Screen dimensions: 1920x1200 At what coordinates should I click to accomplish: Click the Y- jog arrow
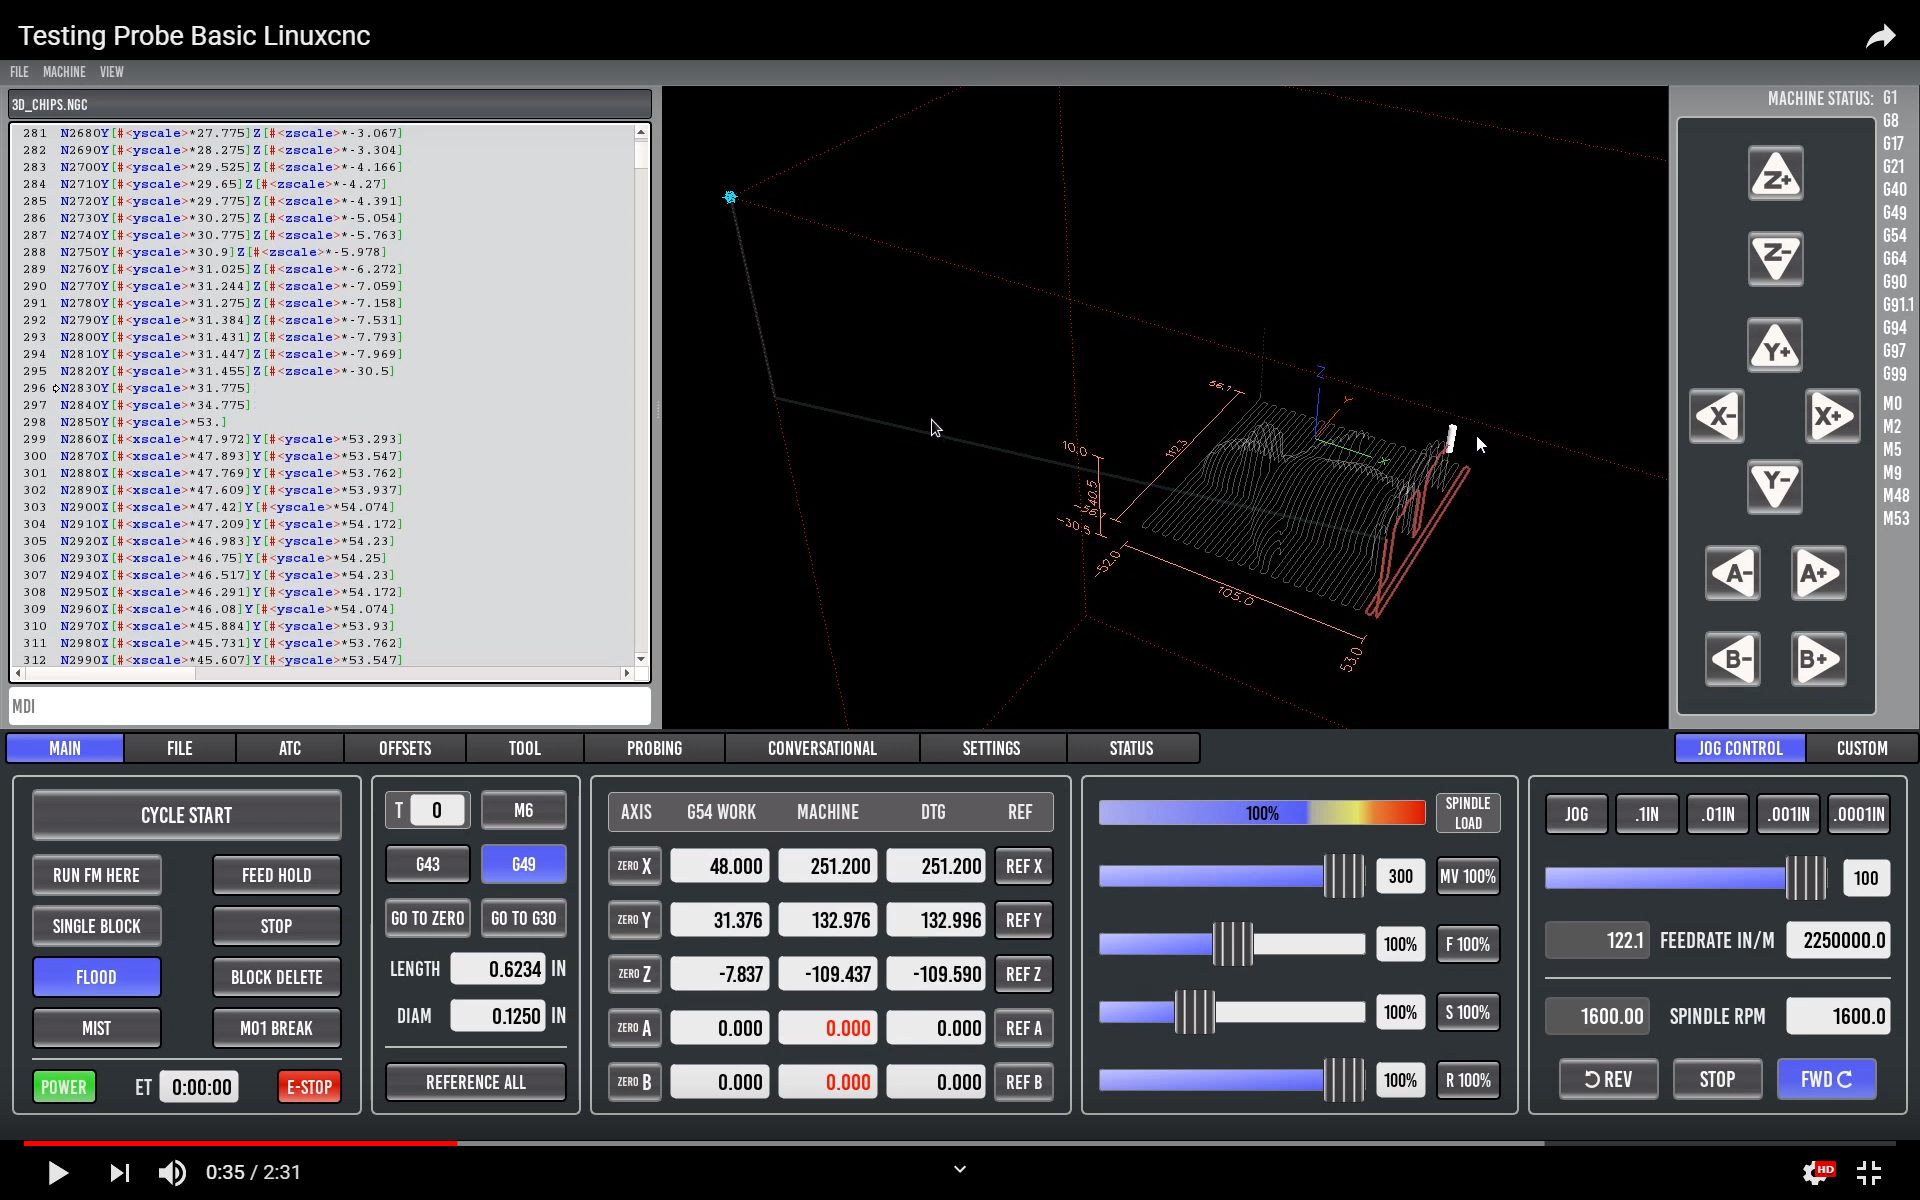[1775, 487]
